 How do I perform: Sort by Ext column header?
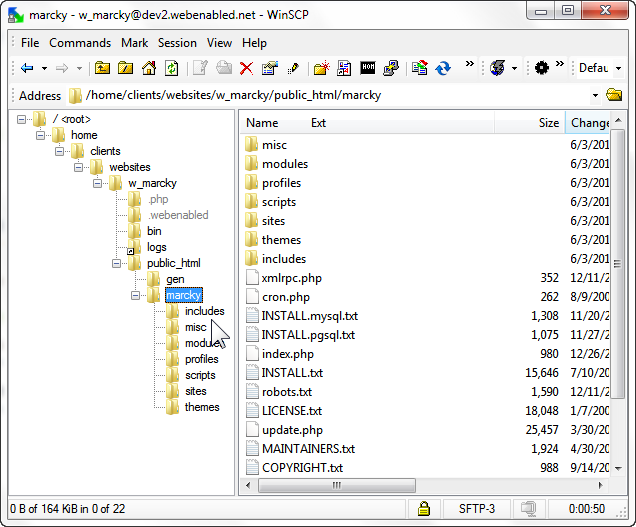pos(318,123)
